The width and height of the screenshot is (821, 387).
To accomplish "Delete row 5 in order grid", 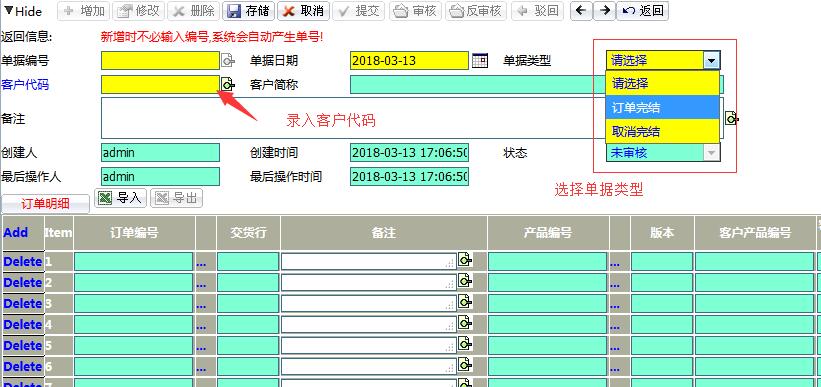I will tap(23, 346).
